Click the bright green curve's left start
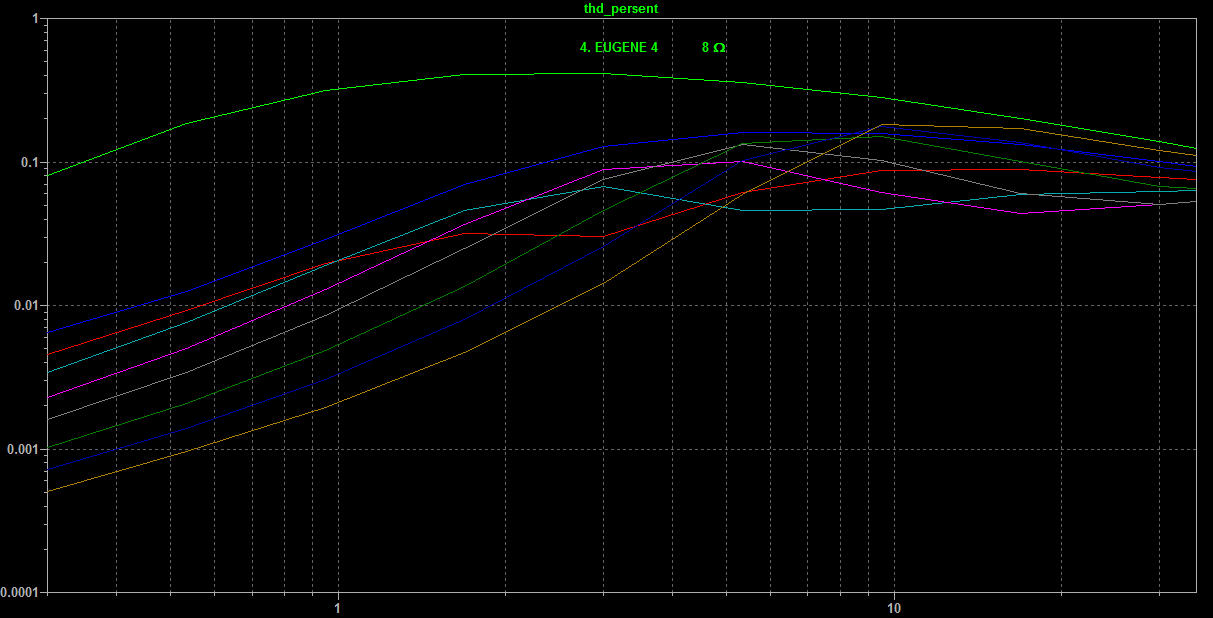The width and height of the screenshot is (1213, 618). [50, 175]
